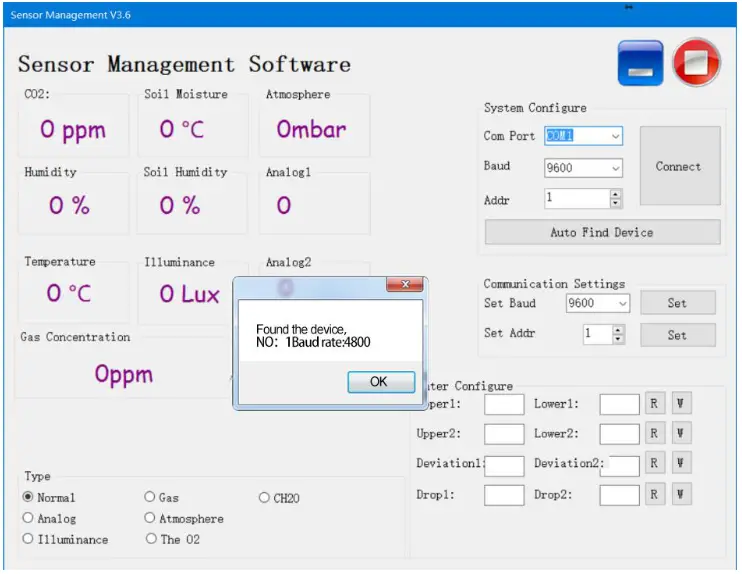Click the red stop/close icon button
This screenshot has width=742, height=574.
coord(697,62)
